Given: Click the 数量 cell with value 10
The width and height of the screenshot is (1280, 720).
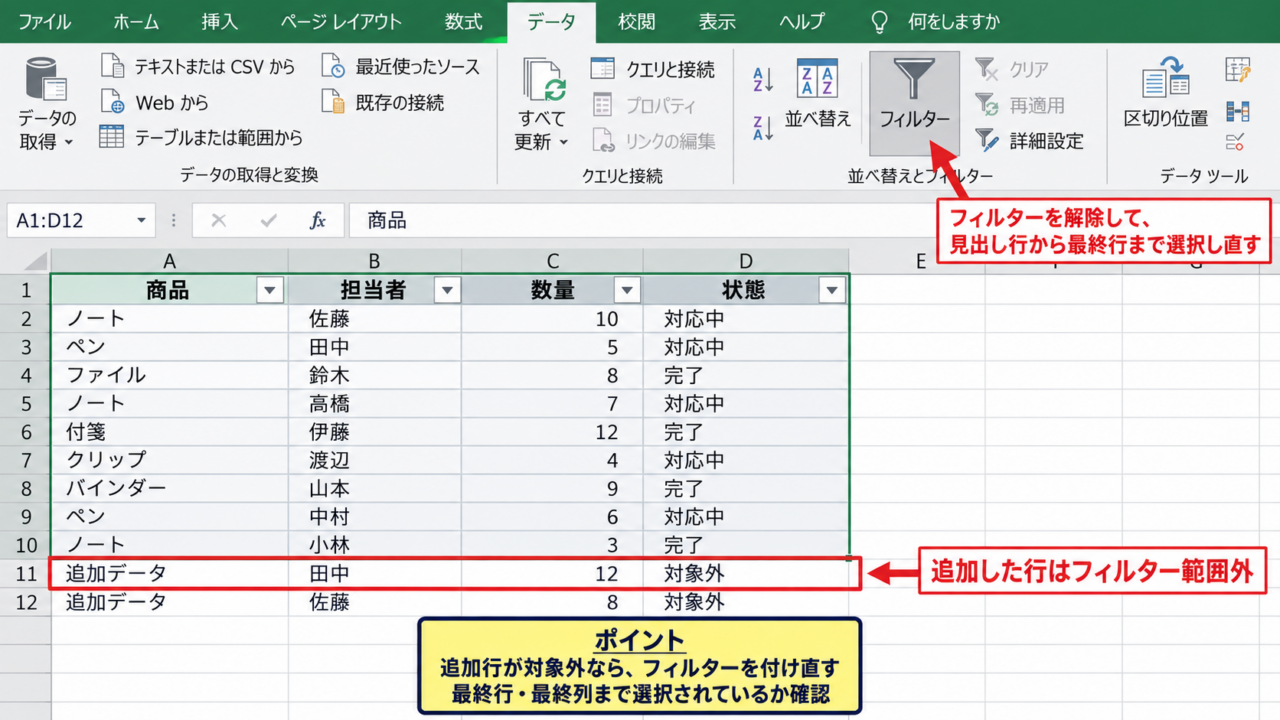Looking at the screenshot, I should pyautogui.click(x=552, y=319).
